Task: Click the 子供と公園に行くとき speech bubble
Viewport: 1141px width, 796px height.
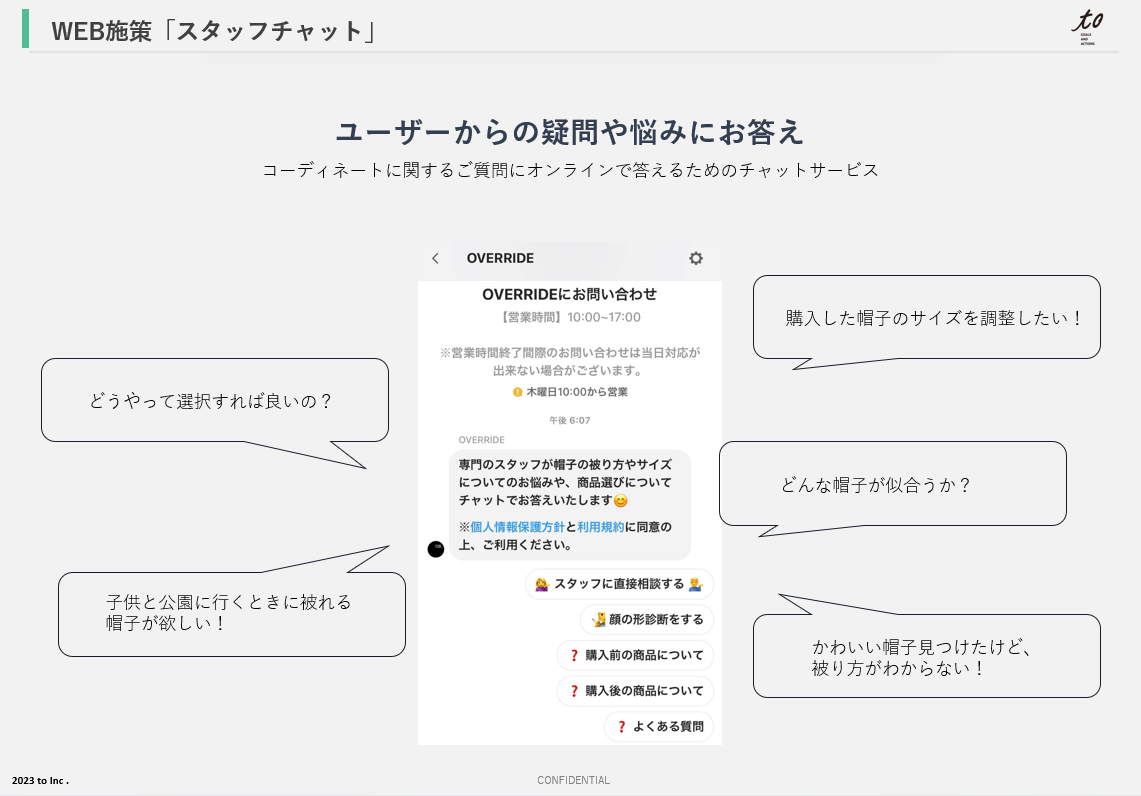Action: coord(231,613)
